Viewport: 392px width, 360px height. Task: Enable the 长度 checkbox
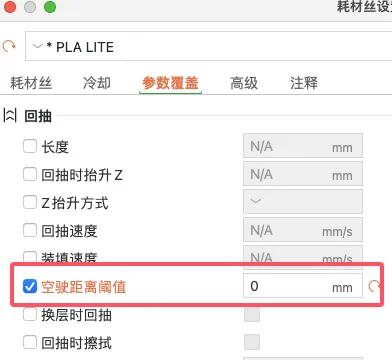point(30,146)
